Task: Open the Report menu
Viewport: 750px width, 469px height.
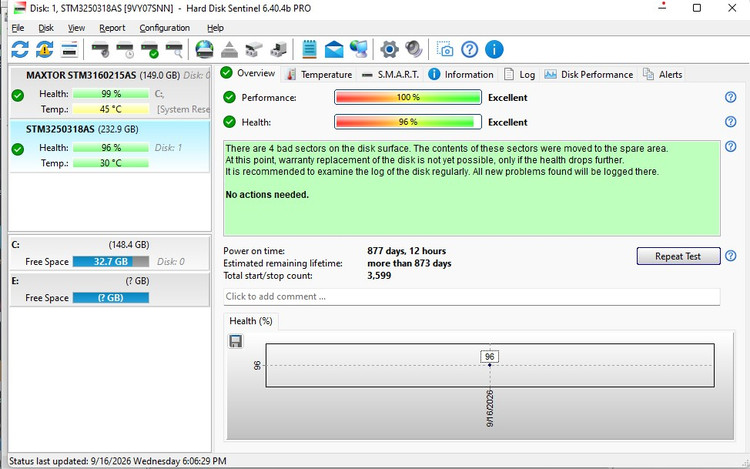Action: [112, 28]
